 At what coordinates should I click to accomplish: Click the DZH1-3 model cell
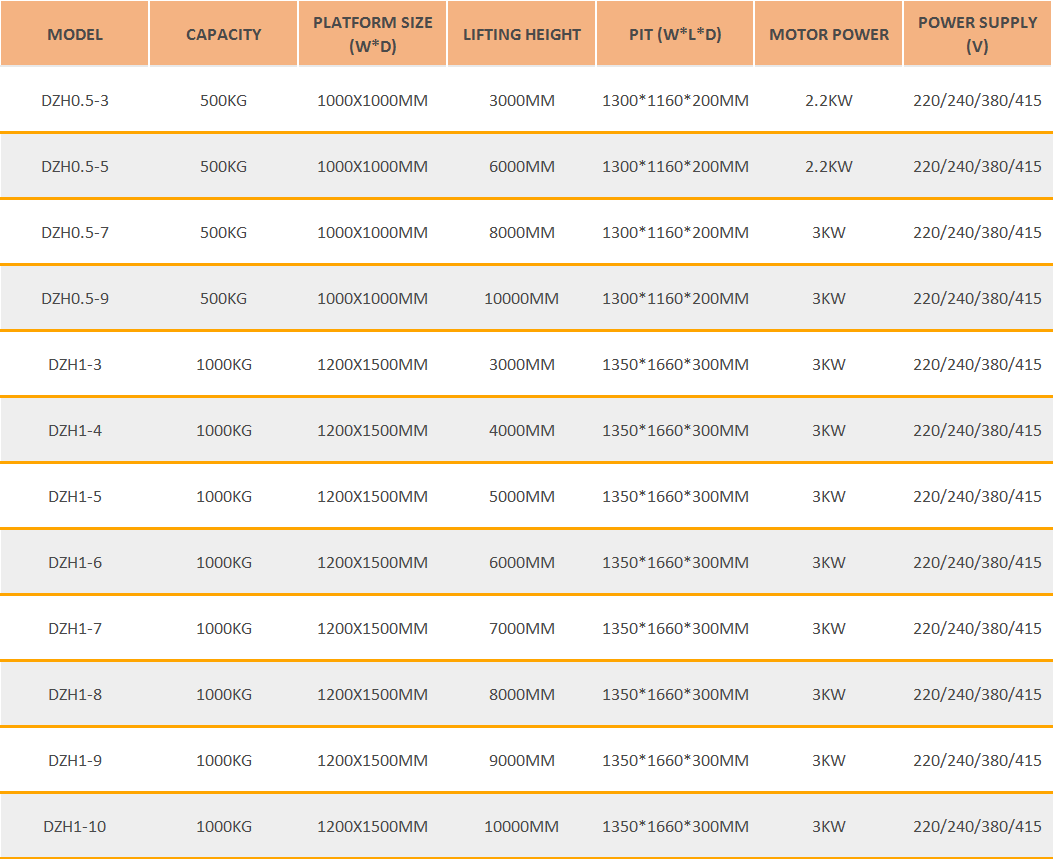[x=75, y=364]
